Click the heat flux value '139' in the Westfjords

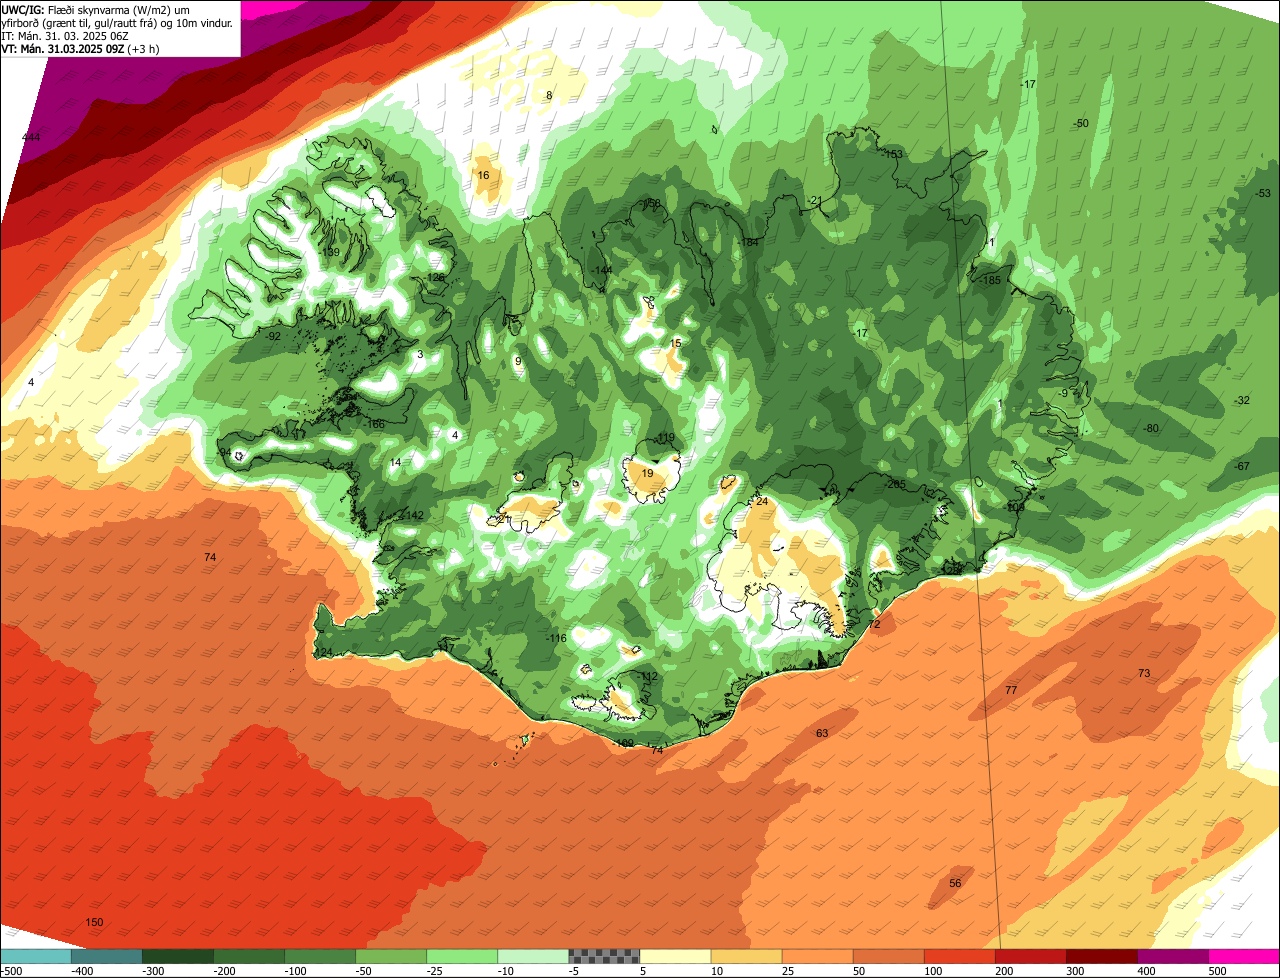331,252
